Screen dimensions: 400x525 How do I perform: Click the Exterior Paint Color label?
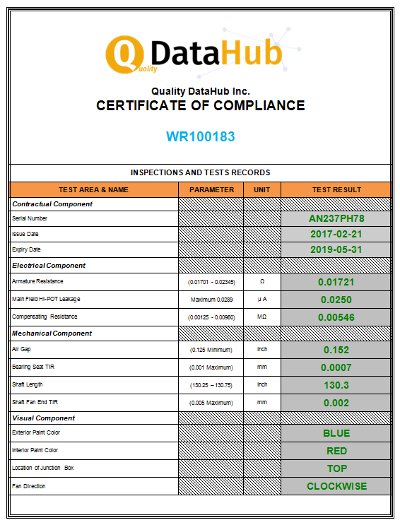36,433
